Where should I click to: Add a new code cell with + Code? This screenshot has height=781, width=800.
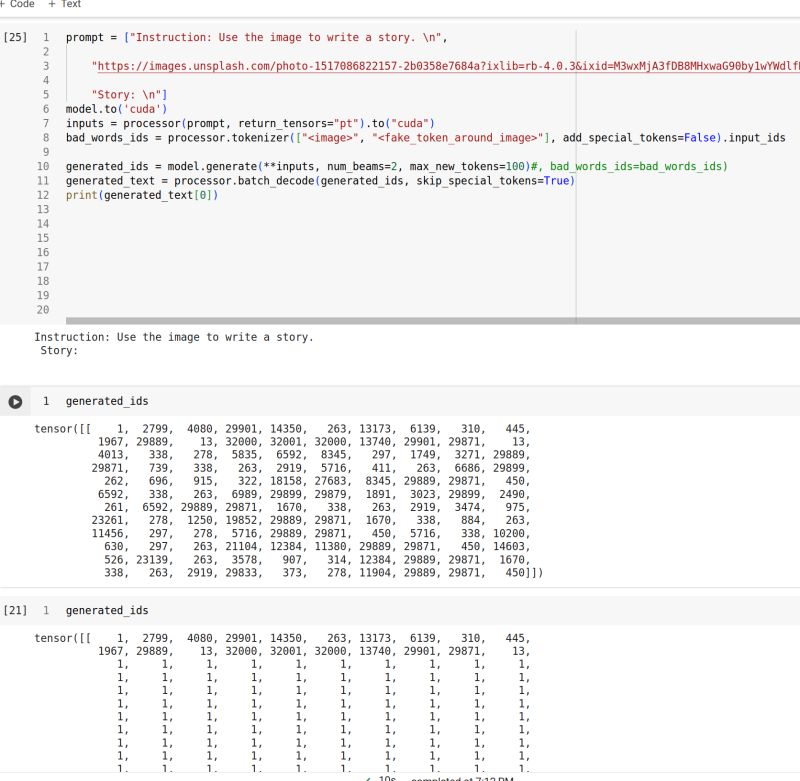pos(17,5)
